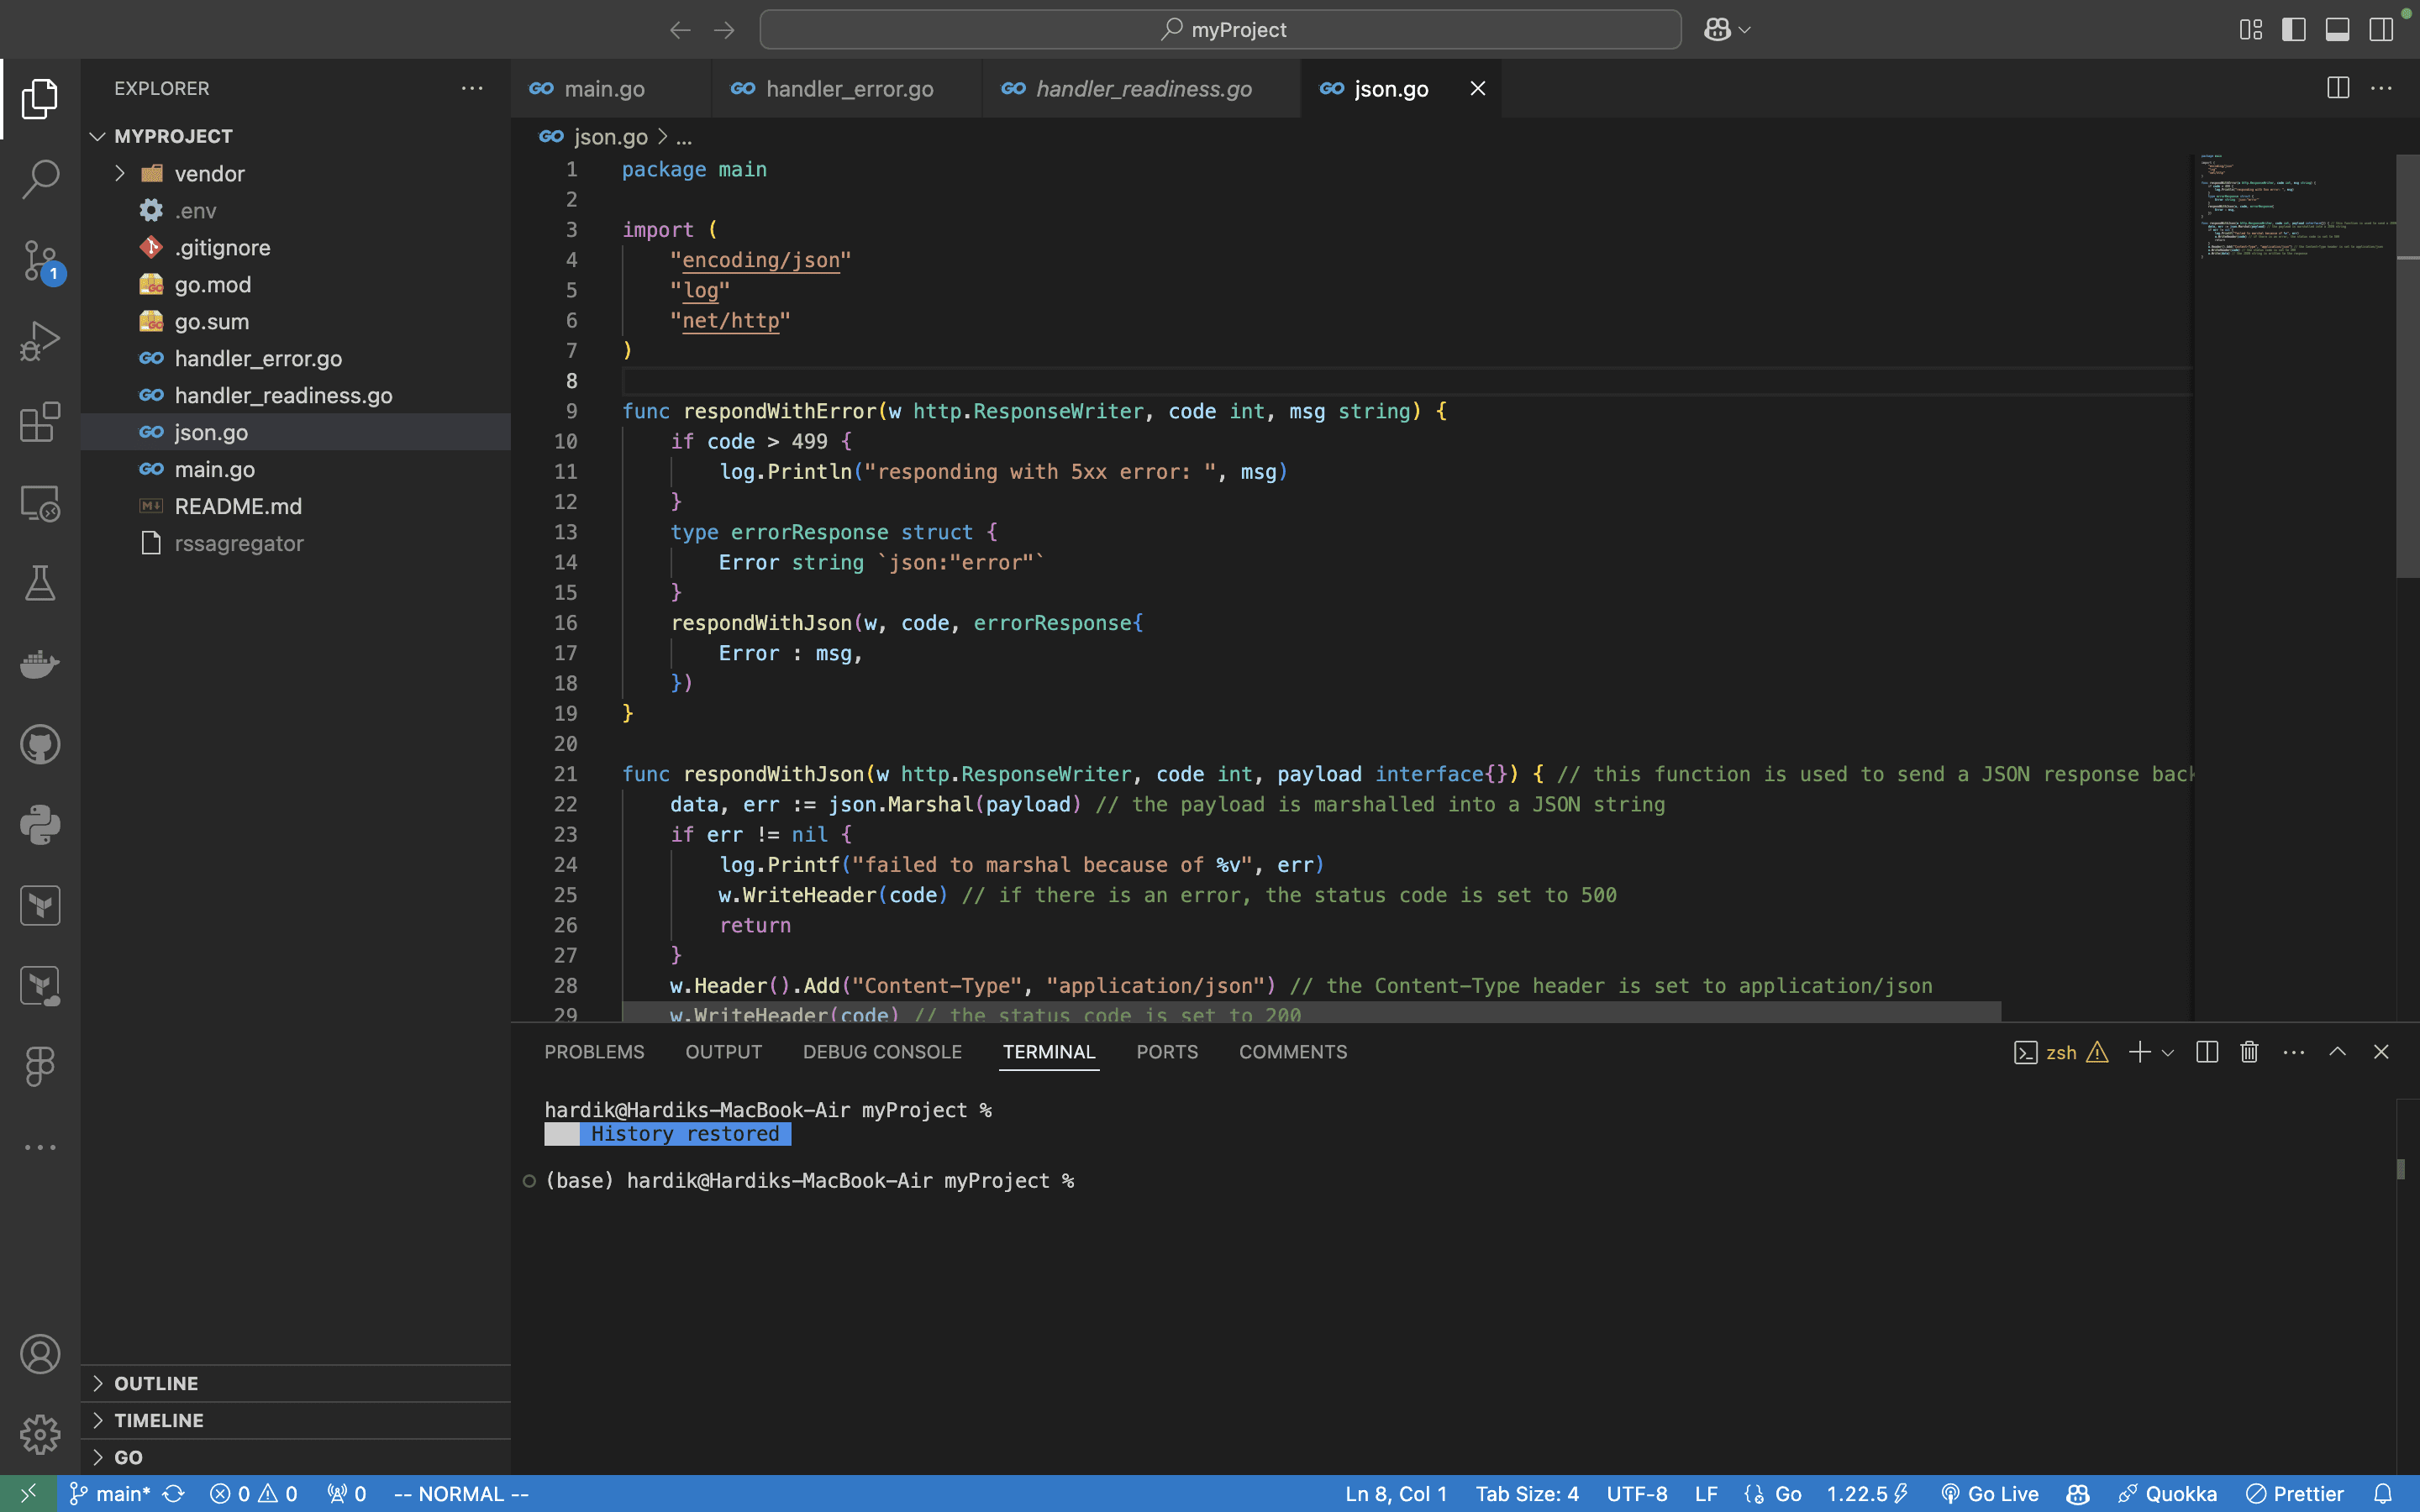
Task: Toggle primary side bar visibility
Action: [2294, 30]
